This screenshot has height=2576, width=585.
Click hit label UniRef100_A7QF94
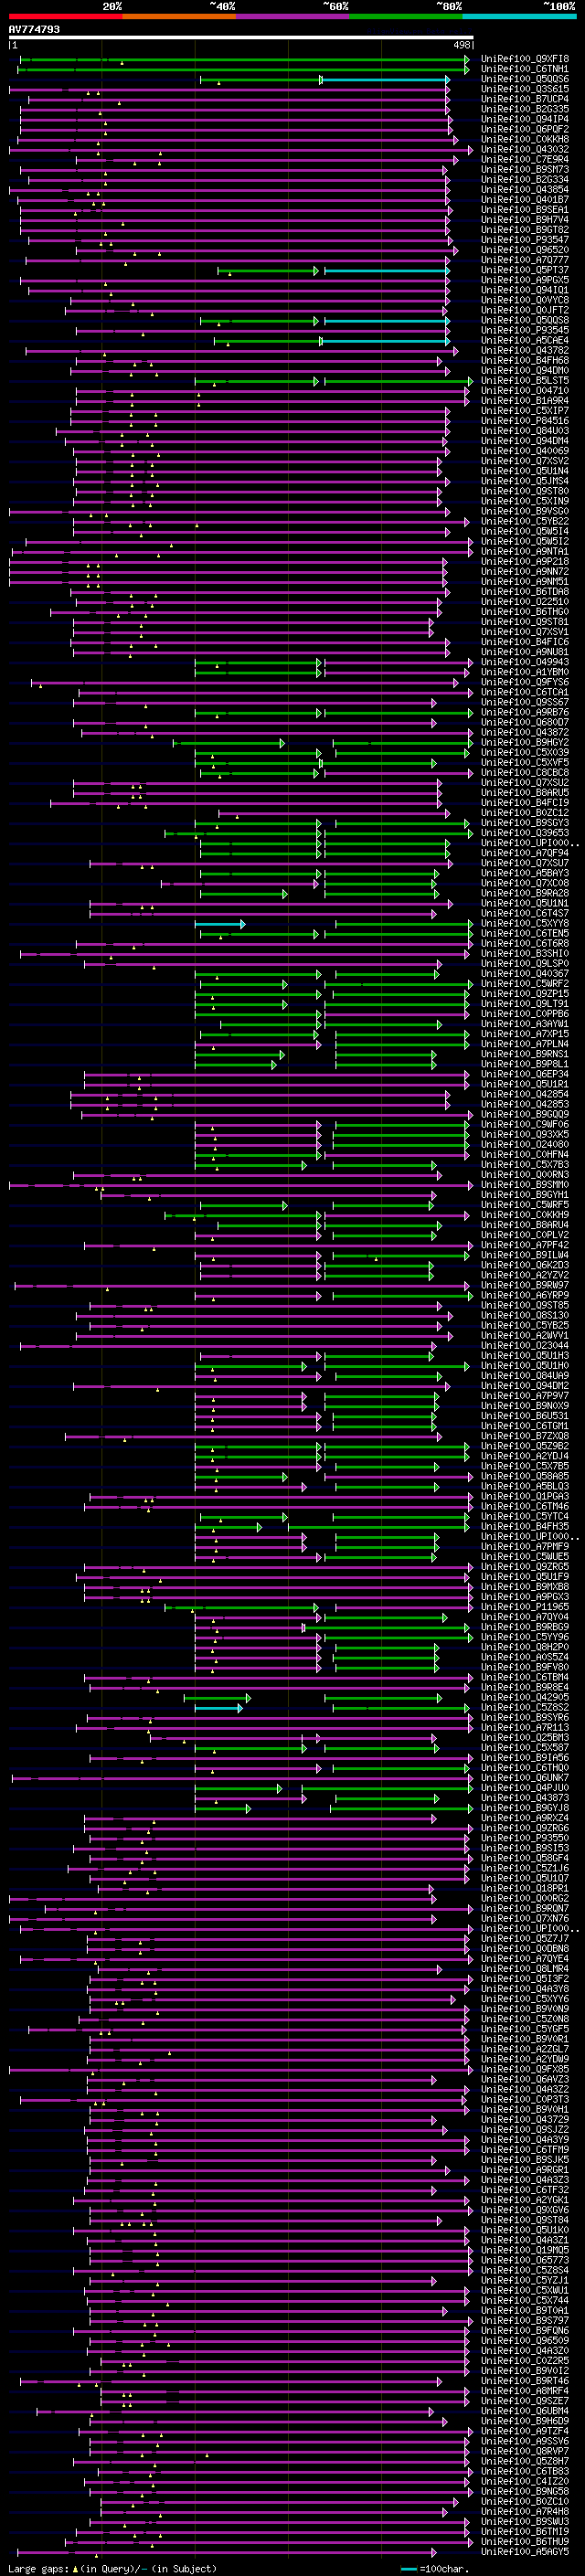pyautogui.click(x=525, y=853)
